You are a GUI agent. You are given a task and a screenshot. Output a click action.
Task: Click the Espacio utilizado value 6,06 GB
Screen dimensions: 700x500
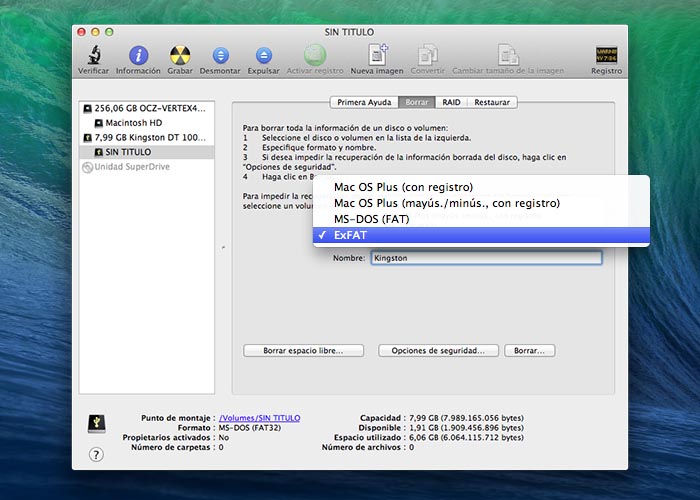[467, 438]
